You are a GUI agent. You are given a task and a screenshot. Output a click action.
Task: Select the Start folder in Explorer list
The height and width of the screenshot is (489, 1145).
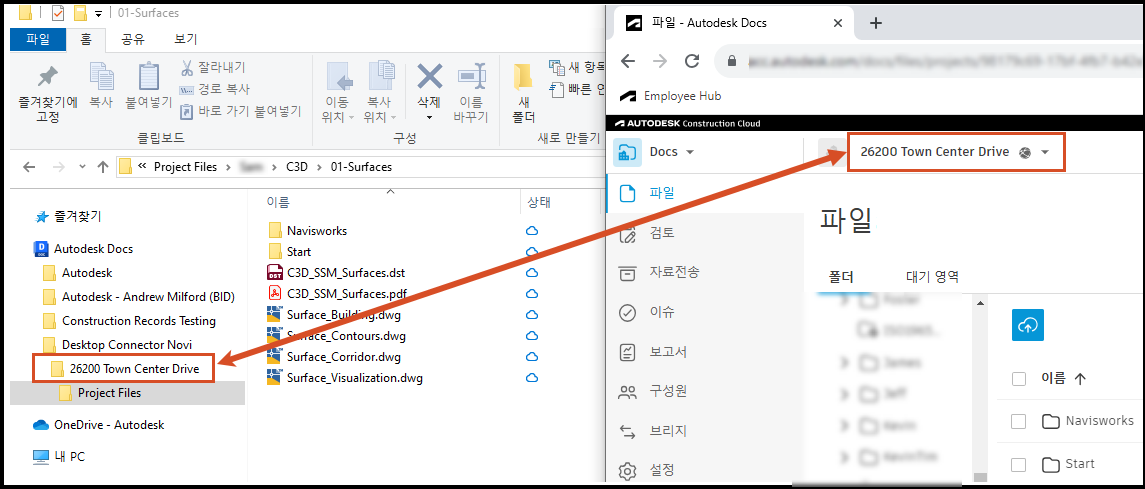pos(290,252)
